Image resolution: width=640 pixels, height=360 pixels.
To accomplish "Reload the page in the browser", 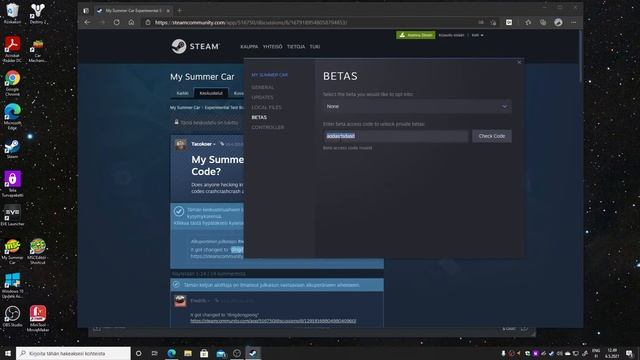I will 117,22.
